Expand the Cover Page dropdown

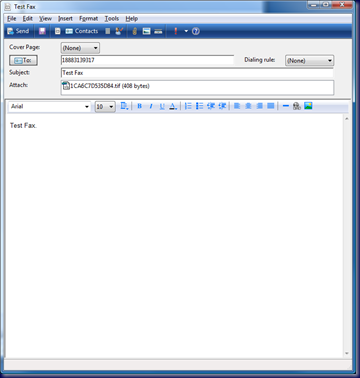(x=80, y=48)
